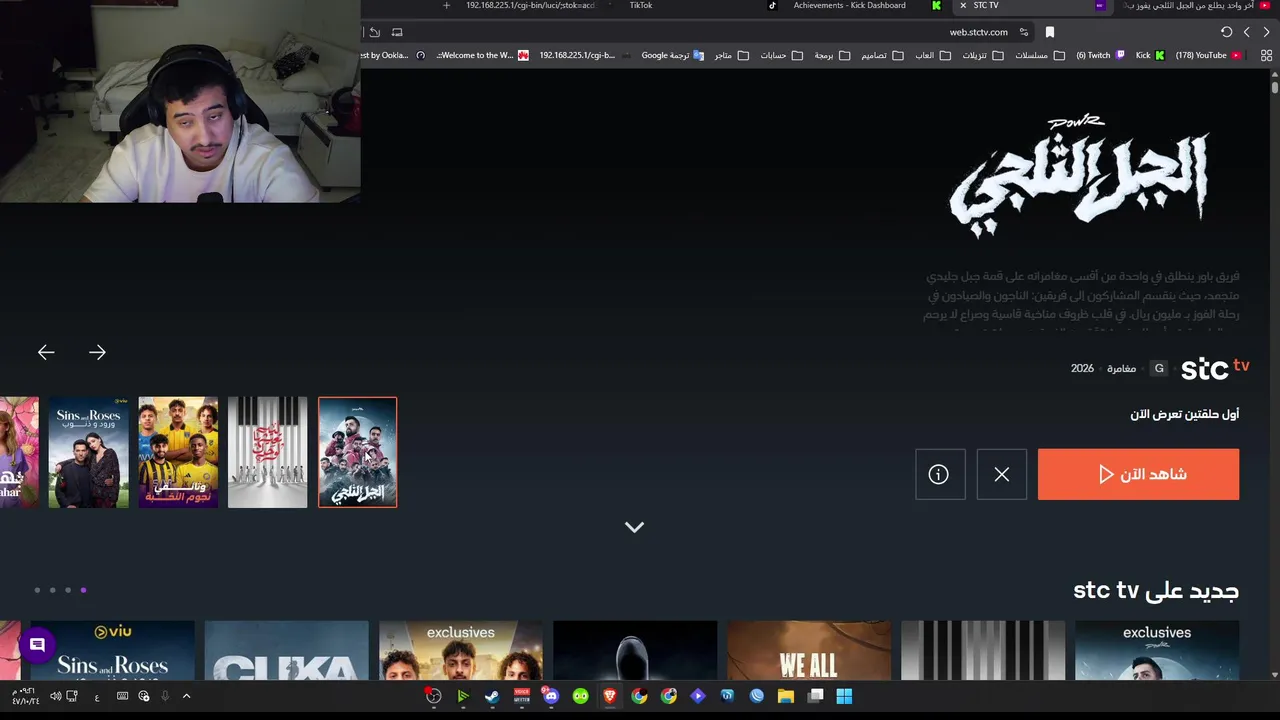The height and width of the screenshot is (720, 1280).
Task: Open the stc tv logo link
Action: click(1215, 368)
